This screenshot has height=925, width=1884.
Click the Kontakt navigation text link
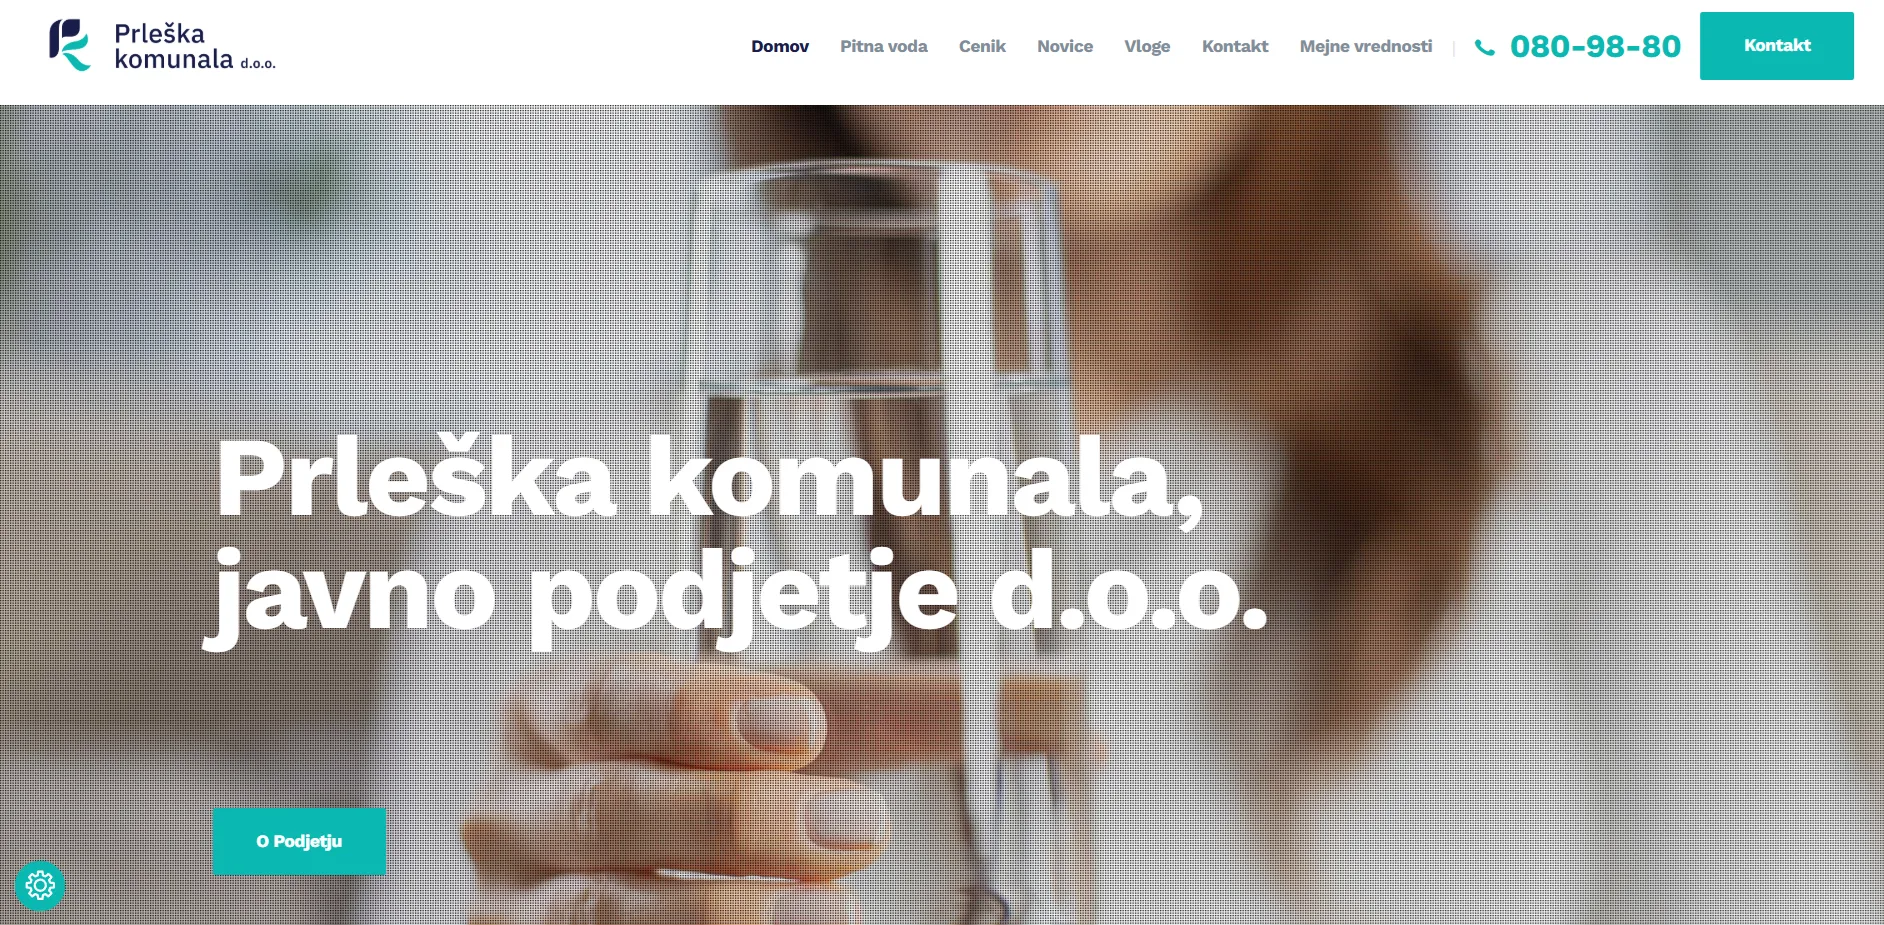[1235, 46]
